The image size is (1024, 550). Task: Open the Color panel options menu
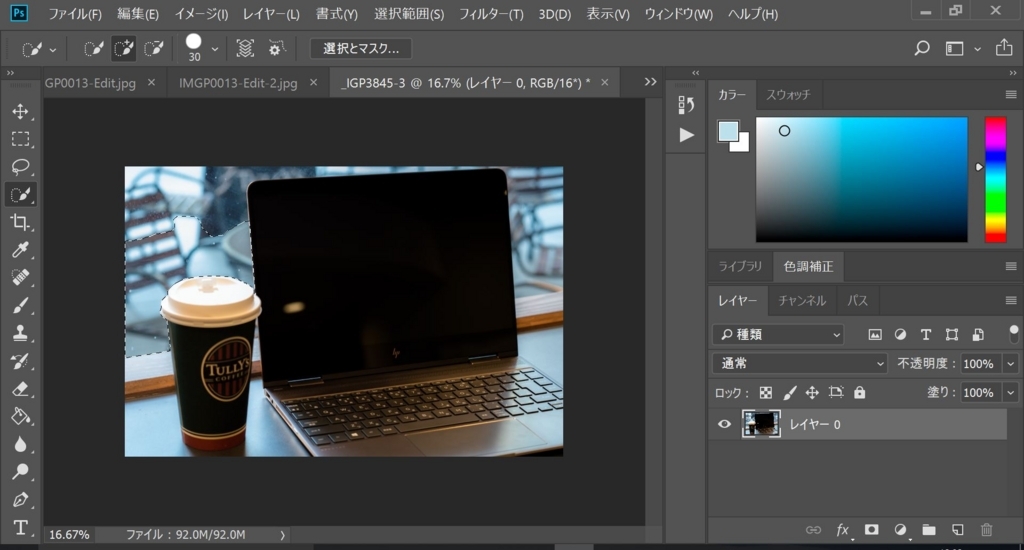(x=1010, y=95)
